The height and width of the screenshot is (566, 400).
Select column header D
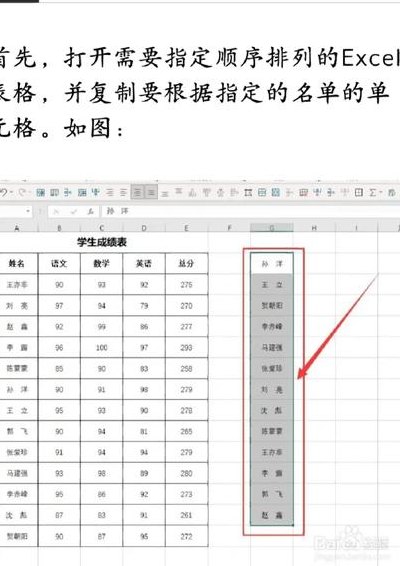click(x=144, y=228)
